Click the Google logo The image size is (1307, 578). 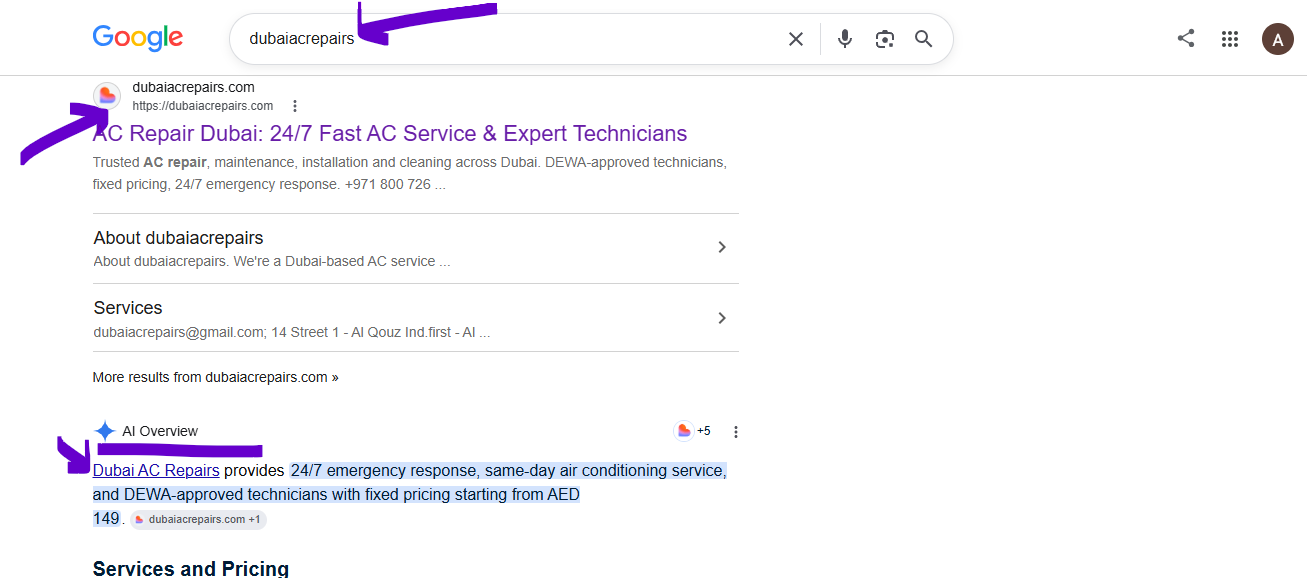pos(138,38)
